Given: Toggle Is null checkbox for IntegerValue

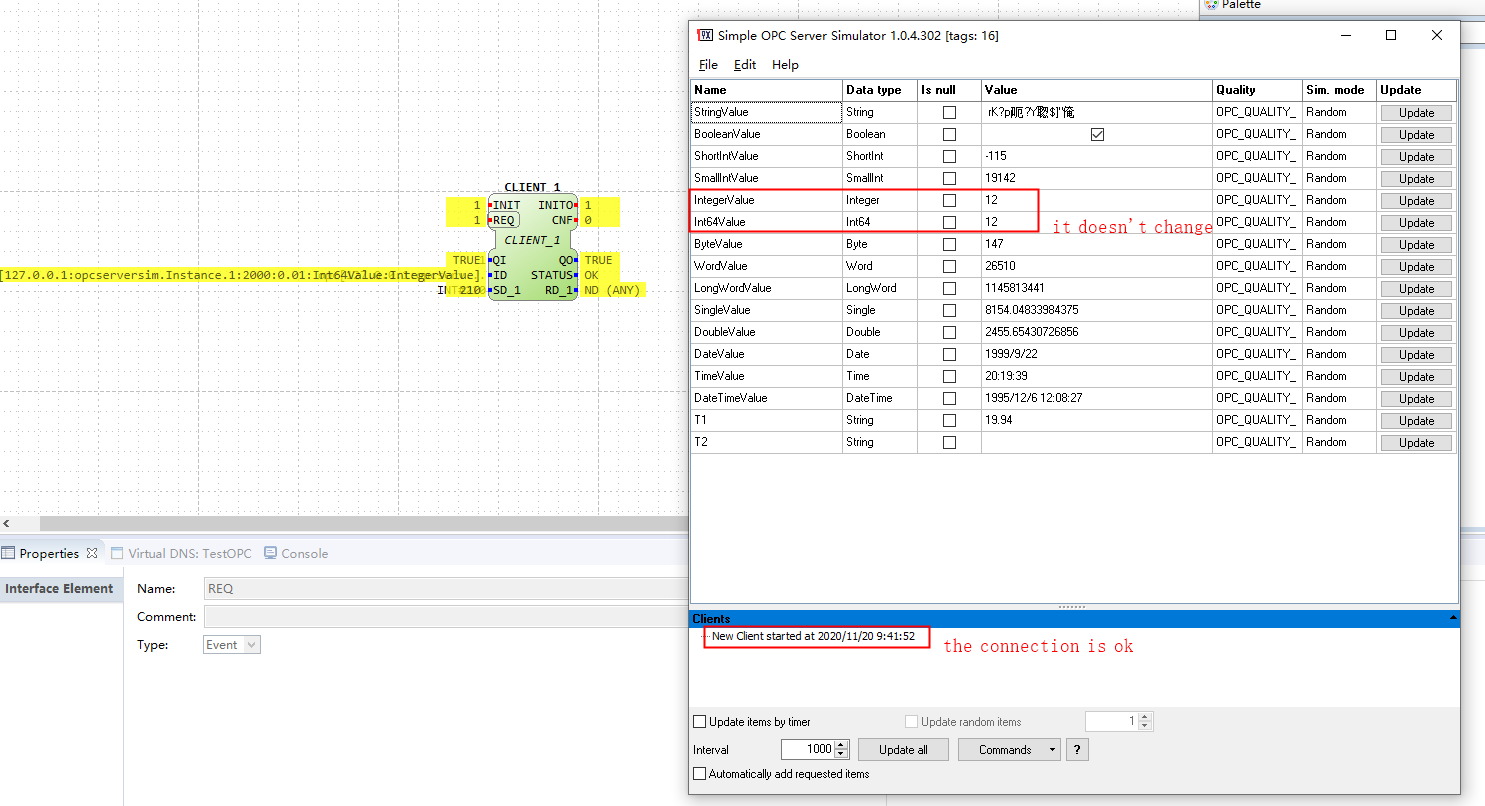Looking at the screenshot, I should 949,201.
